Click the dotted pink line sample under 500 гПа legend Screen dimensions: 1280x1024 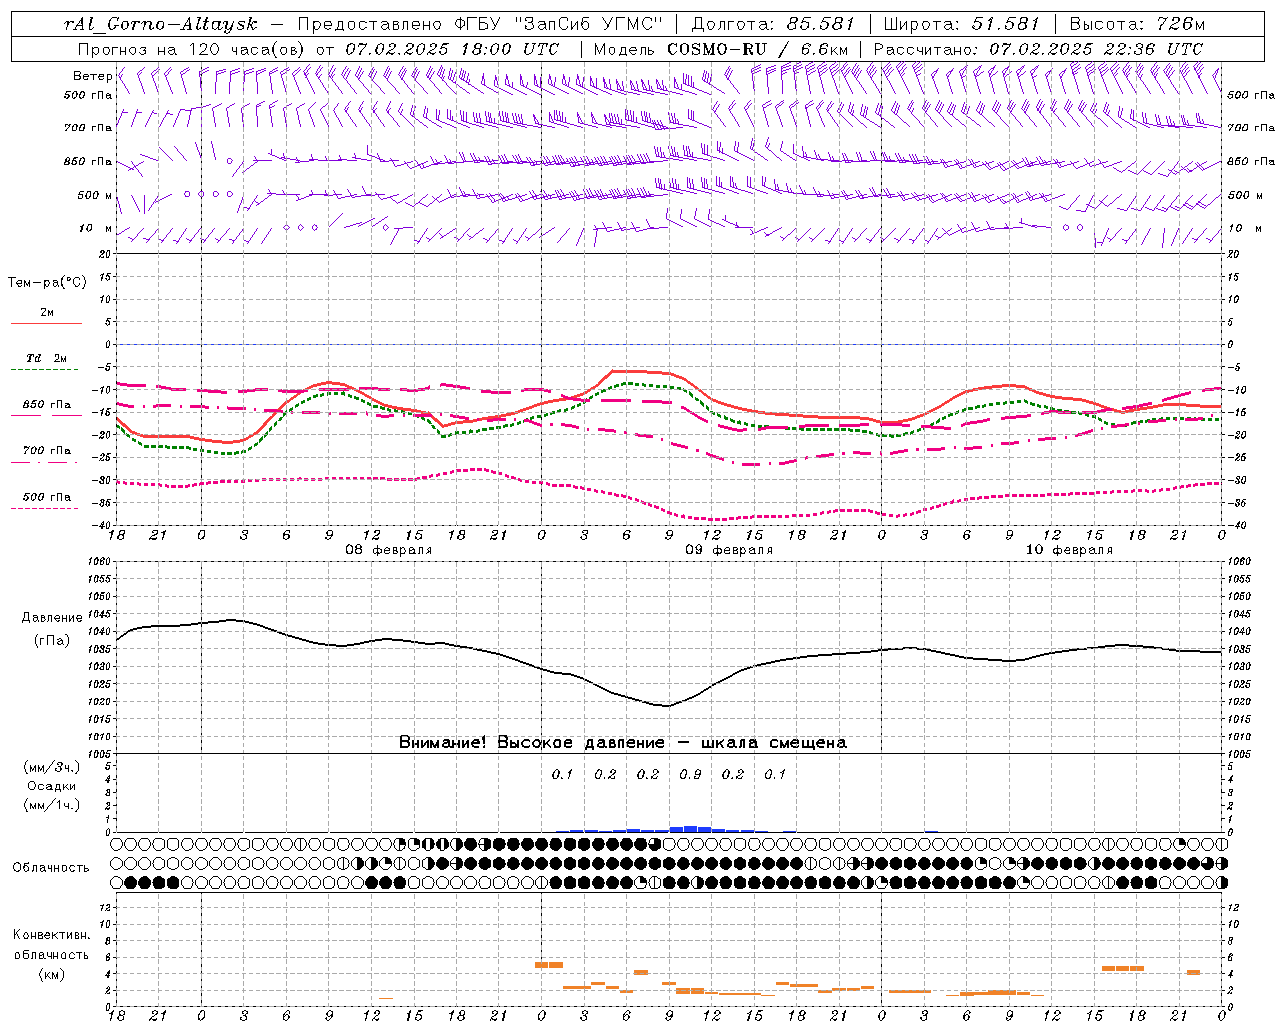coord(46,508)
